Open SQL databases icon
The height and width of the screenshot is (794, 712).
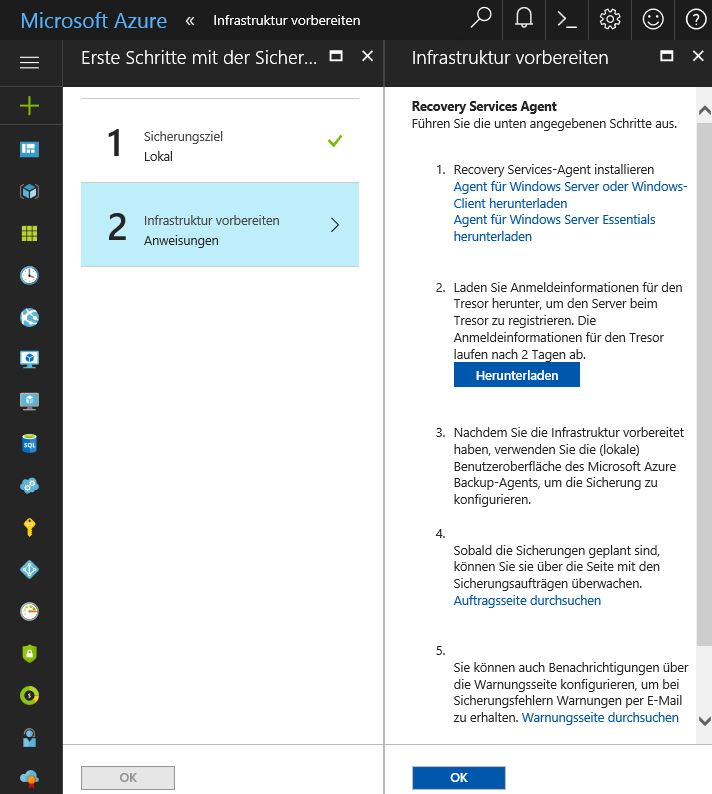(x=29, y=444)
